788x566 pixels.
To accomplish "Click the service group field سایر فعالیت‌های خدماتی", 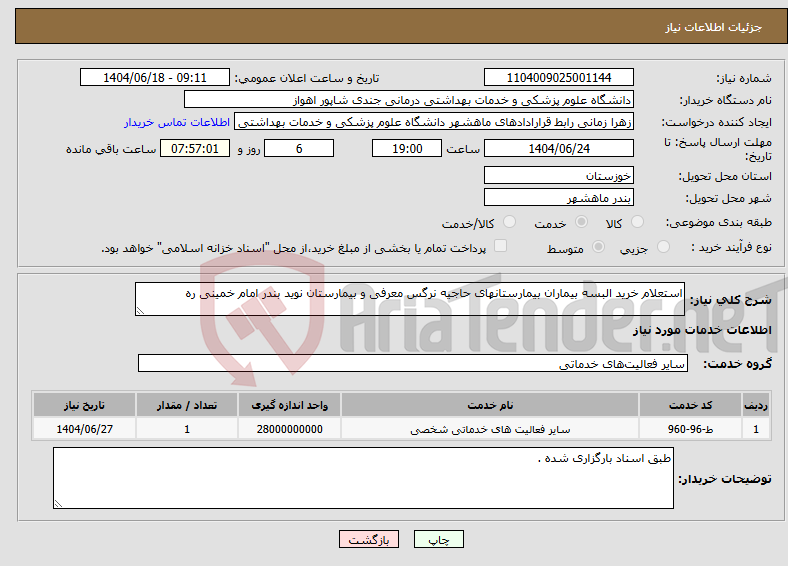I will (x=413, y=363).
